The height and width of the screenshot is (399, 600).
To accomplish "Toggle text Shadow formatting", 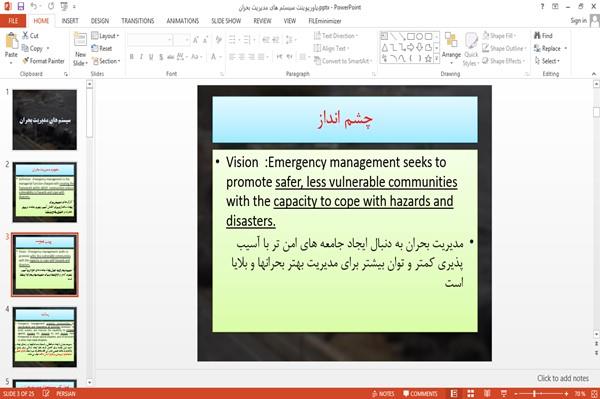I will [x=161, y=57].
